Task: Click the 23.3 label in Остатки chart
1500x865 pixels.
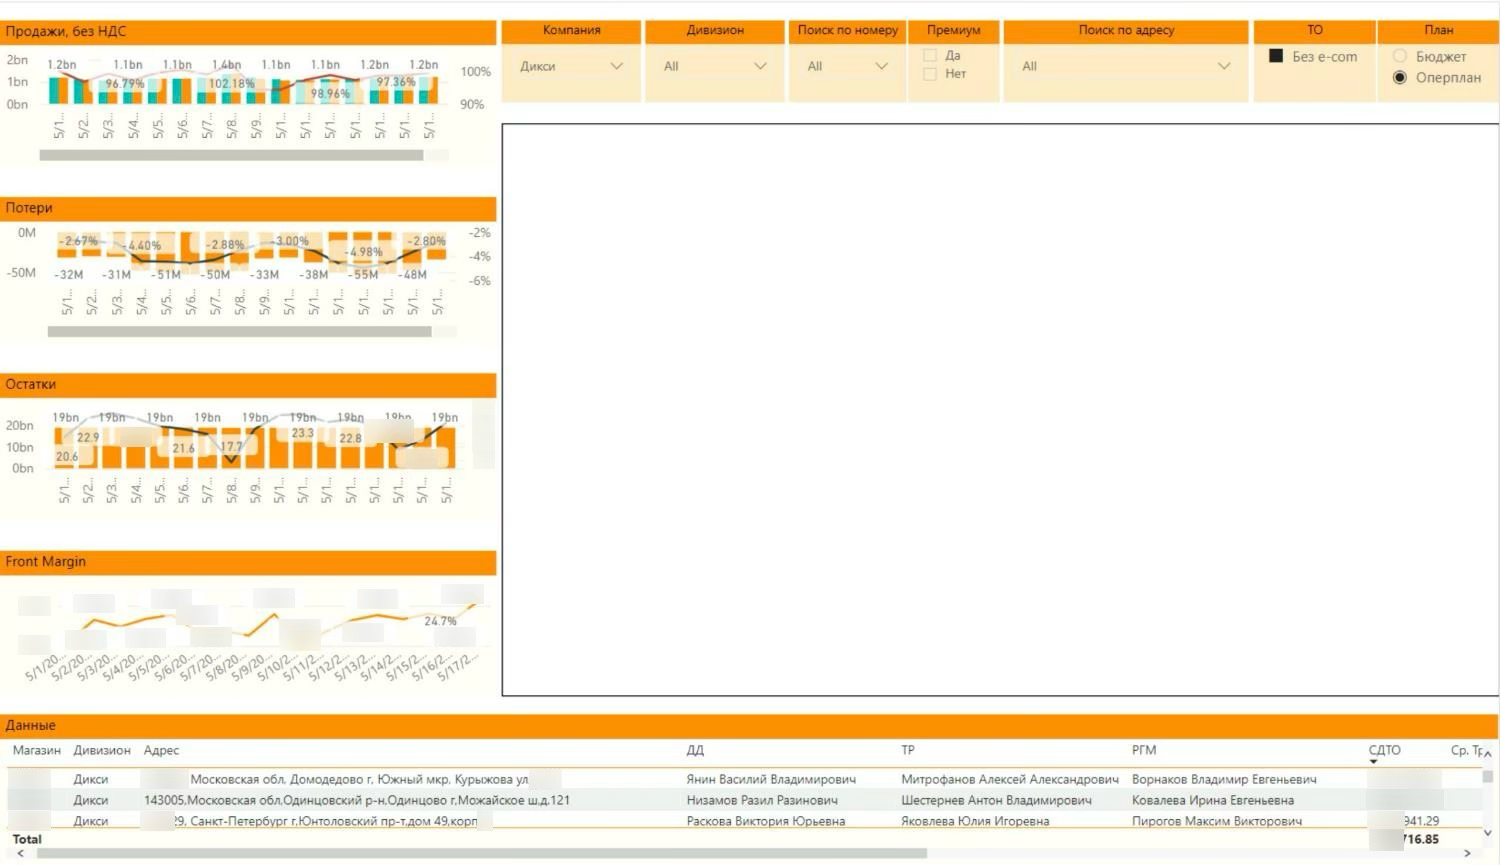Action: pyautogui.click(x=302, y=433)
